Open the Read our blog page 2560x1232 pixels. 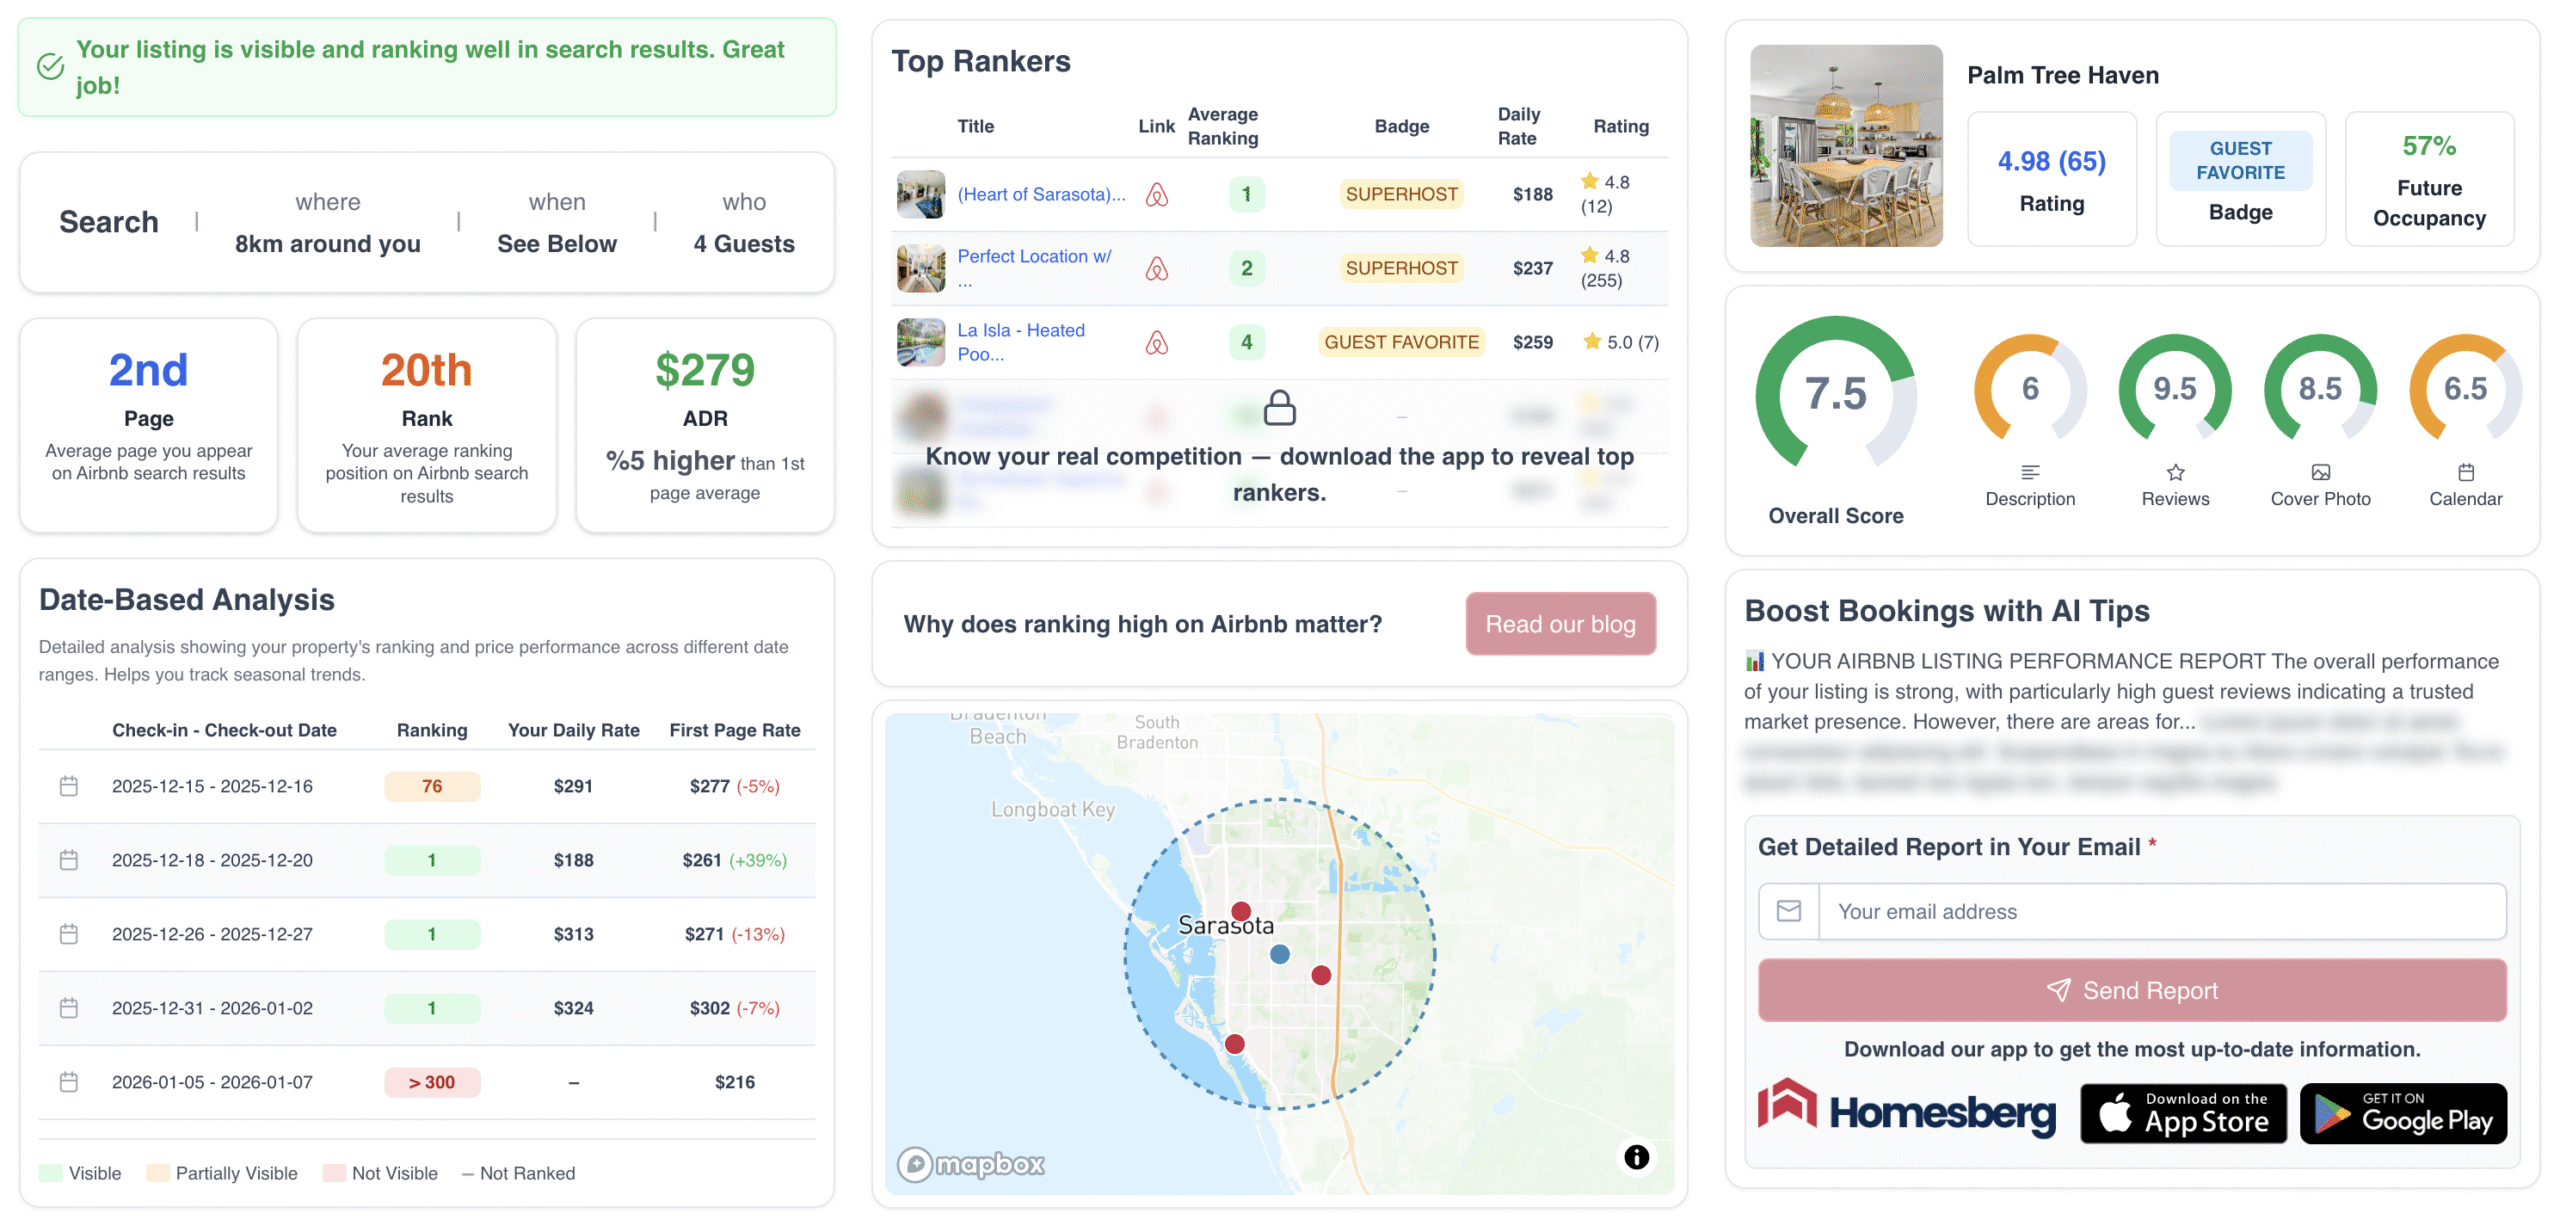point(1560,623)
